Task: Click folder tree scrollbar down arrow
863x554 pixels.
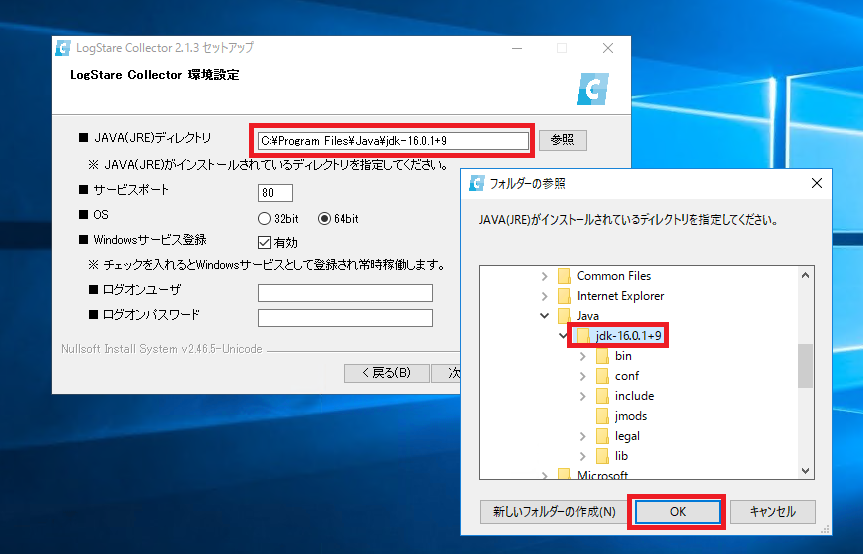Action: (805, 470)
